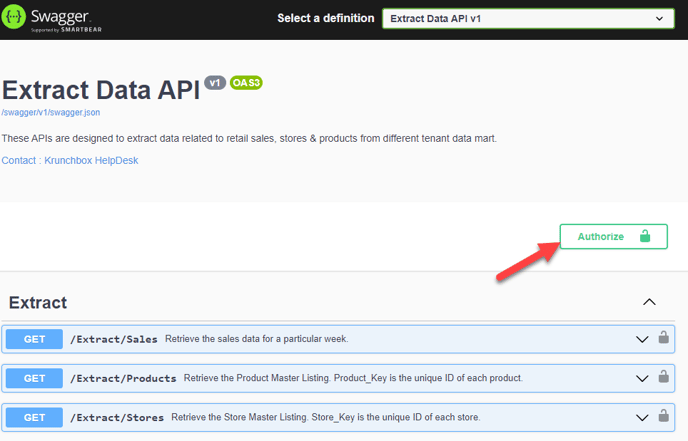Click the Extract section heading
Screen dimensions: 688x441
pos(38,302)
